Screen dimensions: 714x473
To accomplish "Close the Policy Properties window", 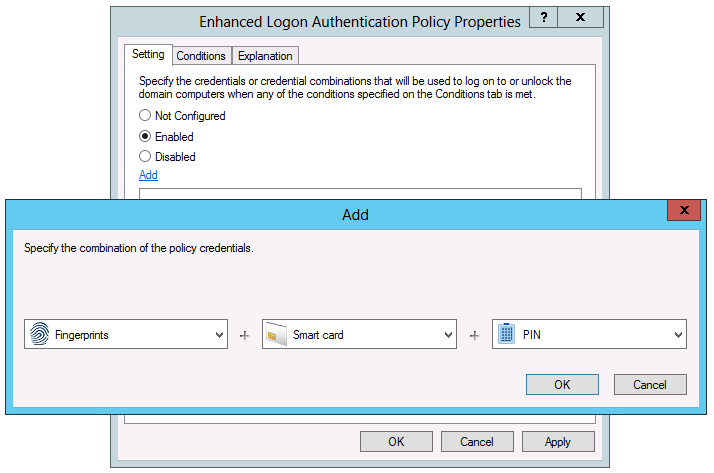I will (580, 19).
